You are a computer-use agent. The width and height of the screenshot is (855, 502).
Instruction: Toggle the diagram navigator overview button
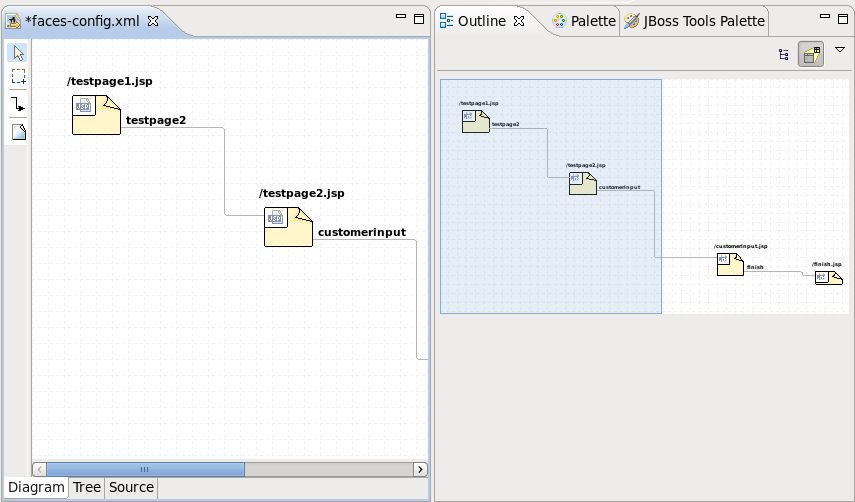(811, 54)
